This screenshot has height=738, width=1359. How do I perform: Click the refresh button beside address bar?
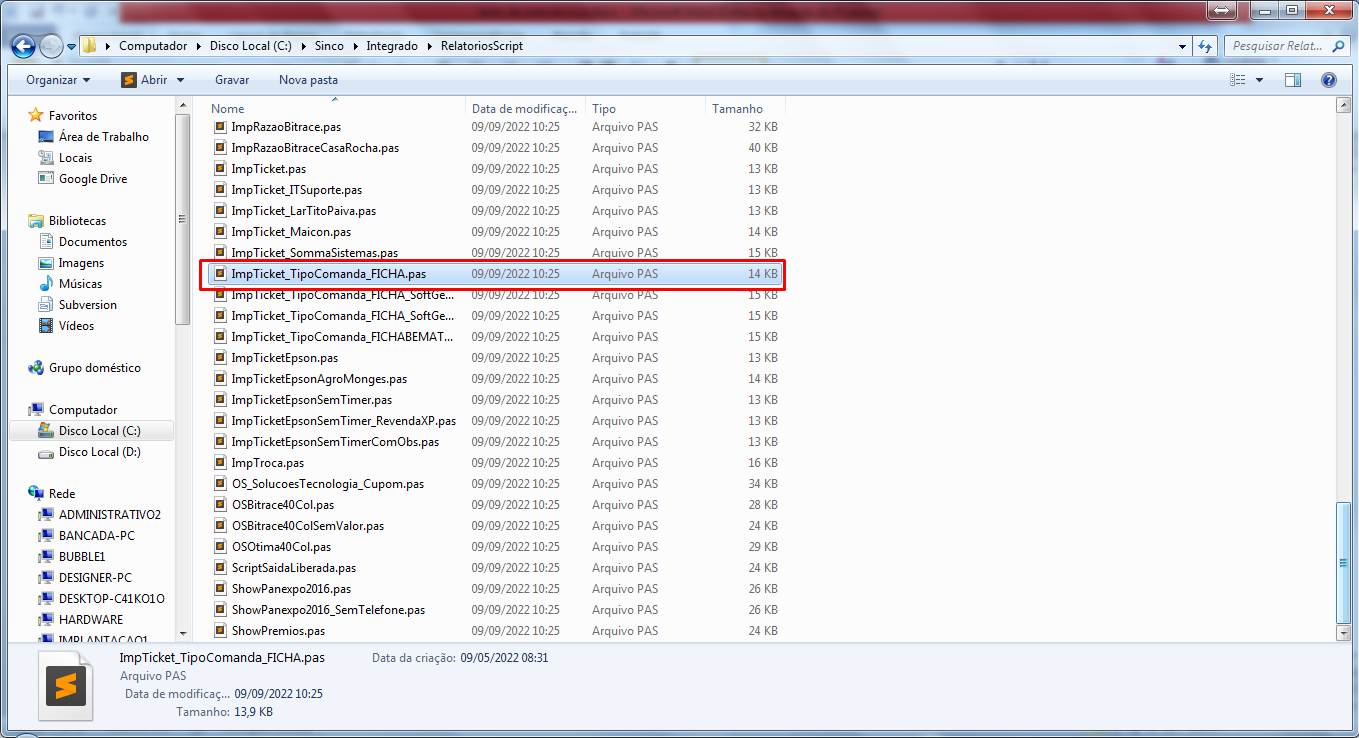click(1205, 46)
